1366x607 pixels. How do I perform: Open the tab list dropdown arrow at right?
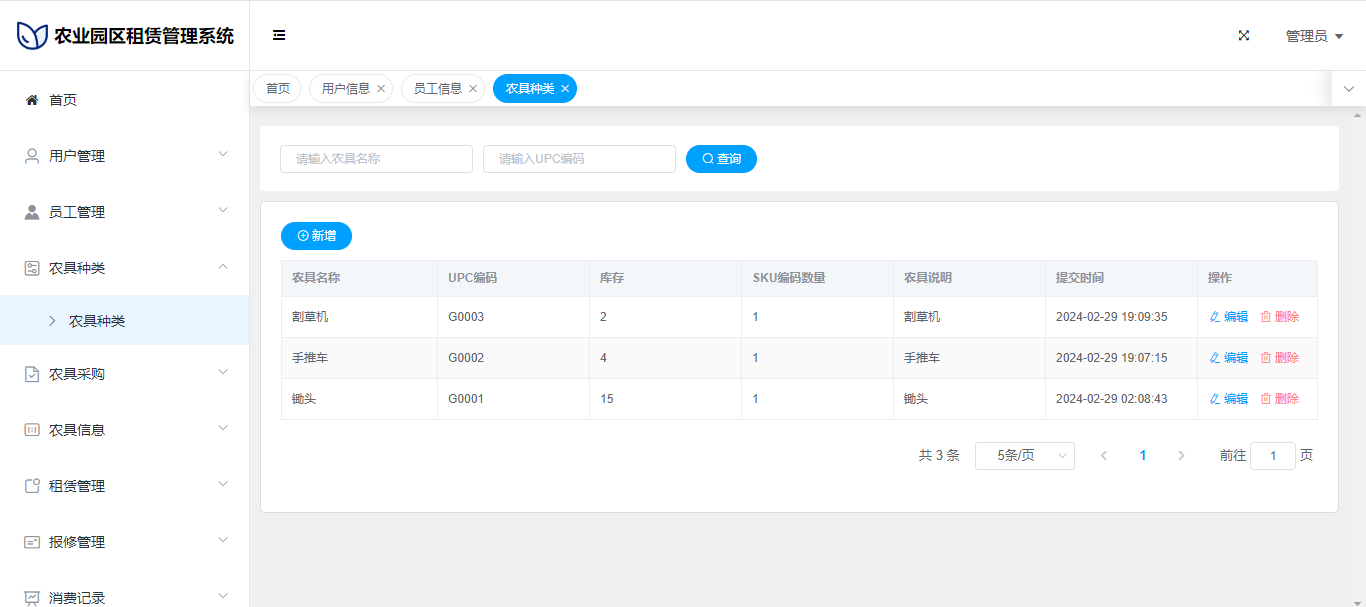(1349, 89)
